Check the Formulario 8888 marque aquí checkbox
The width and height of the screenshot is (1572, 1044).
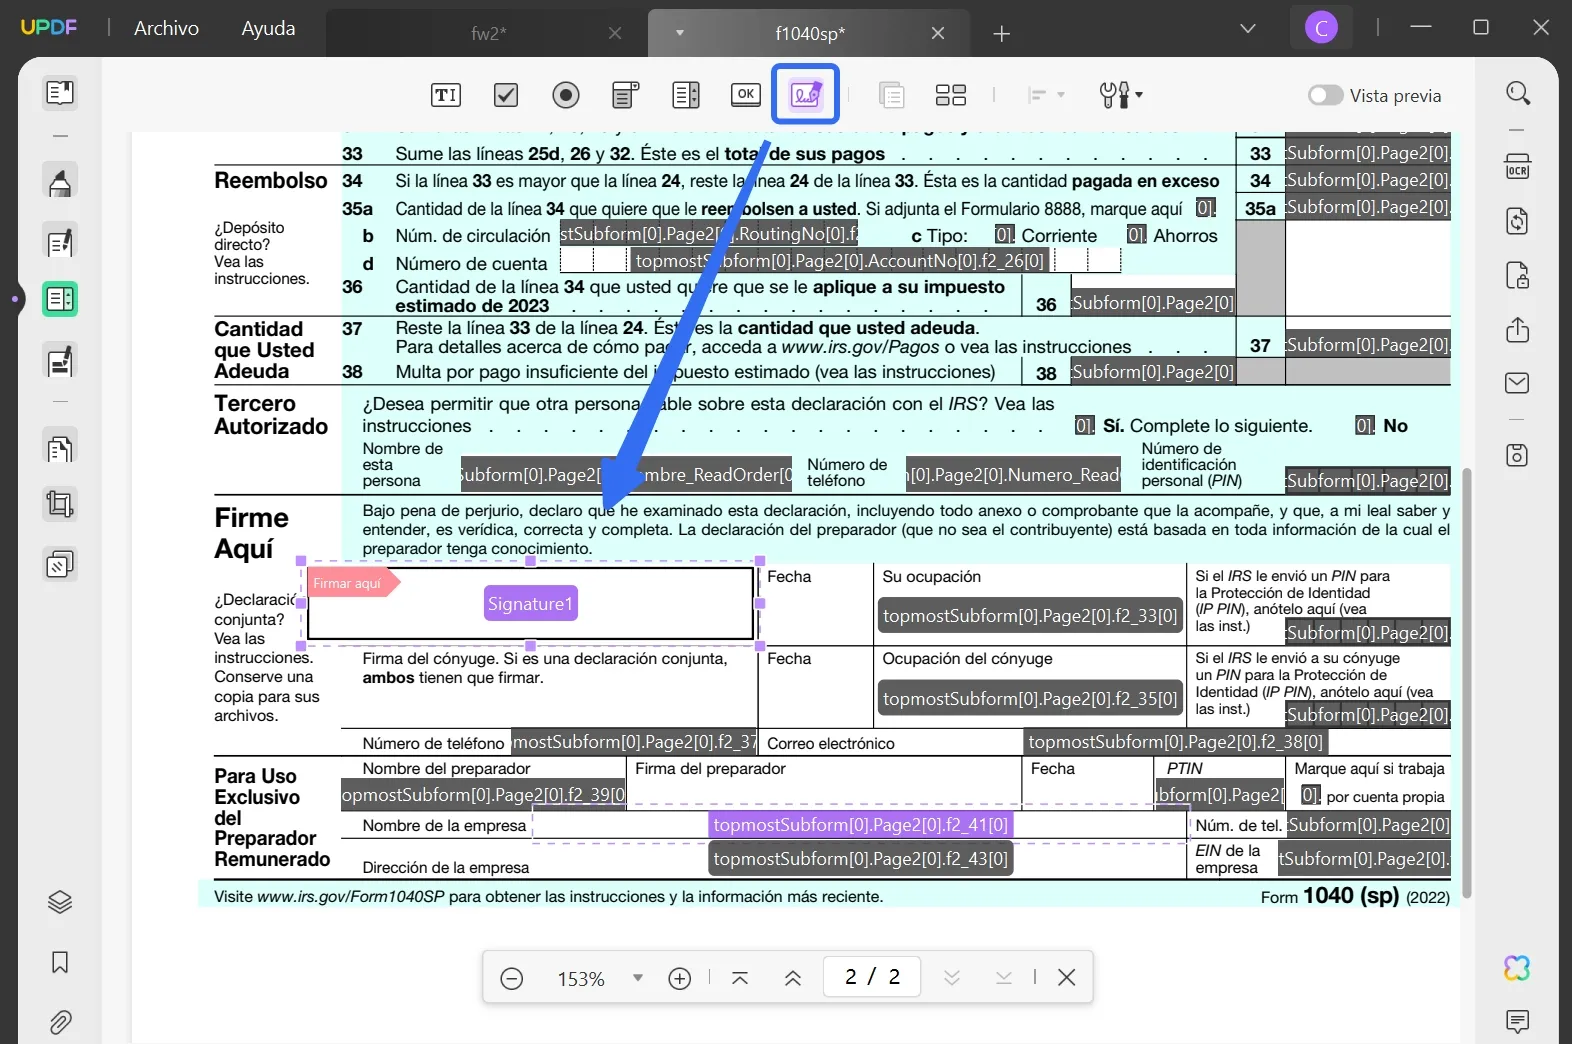tap(1206, 208)
